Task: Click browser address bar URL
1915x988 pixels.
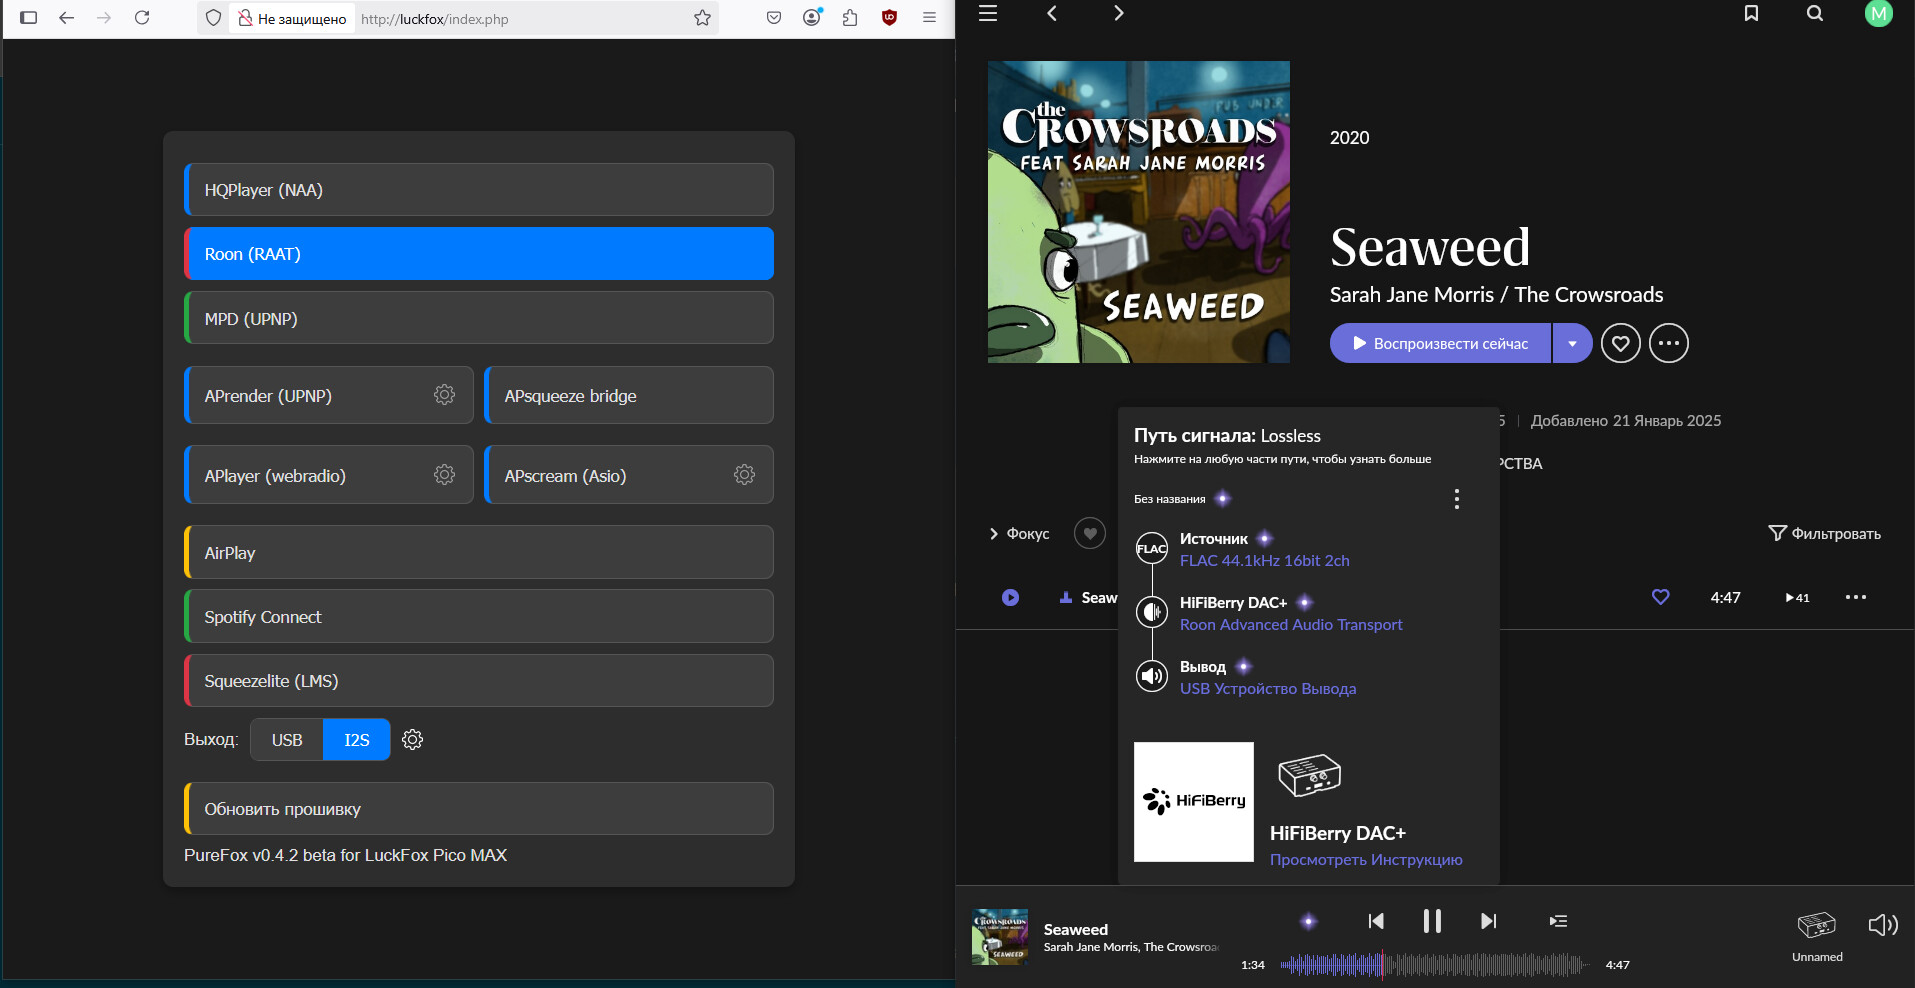Action: [x=435, y=19]
